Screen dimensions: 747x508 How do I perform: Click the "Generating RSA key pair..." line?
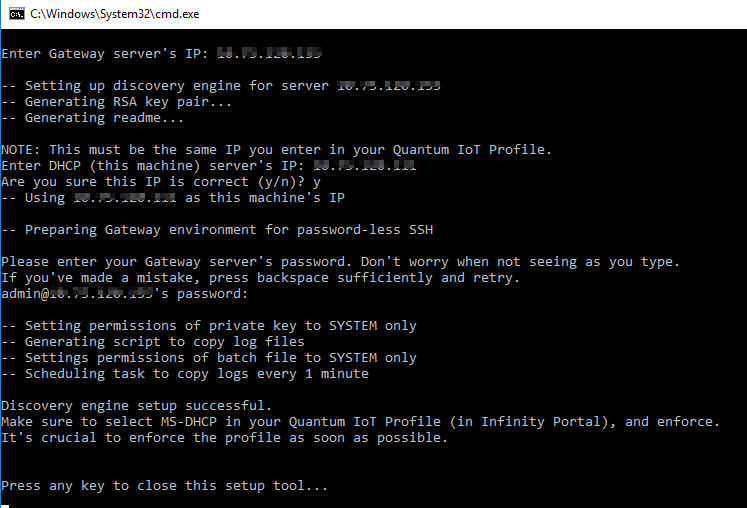[116, 102]
